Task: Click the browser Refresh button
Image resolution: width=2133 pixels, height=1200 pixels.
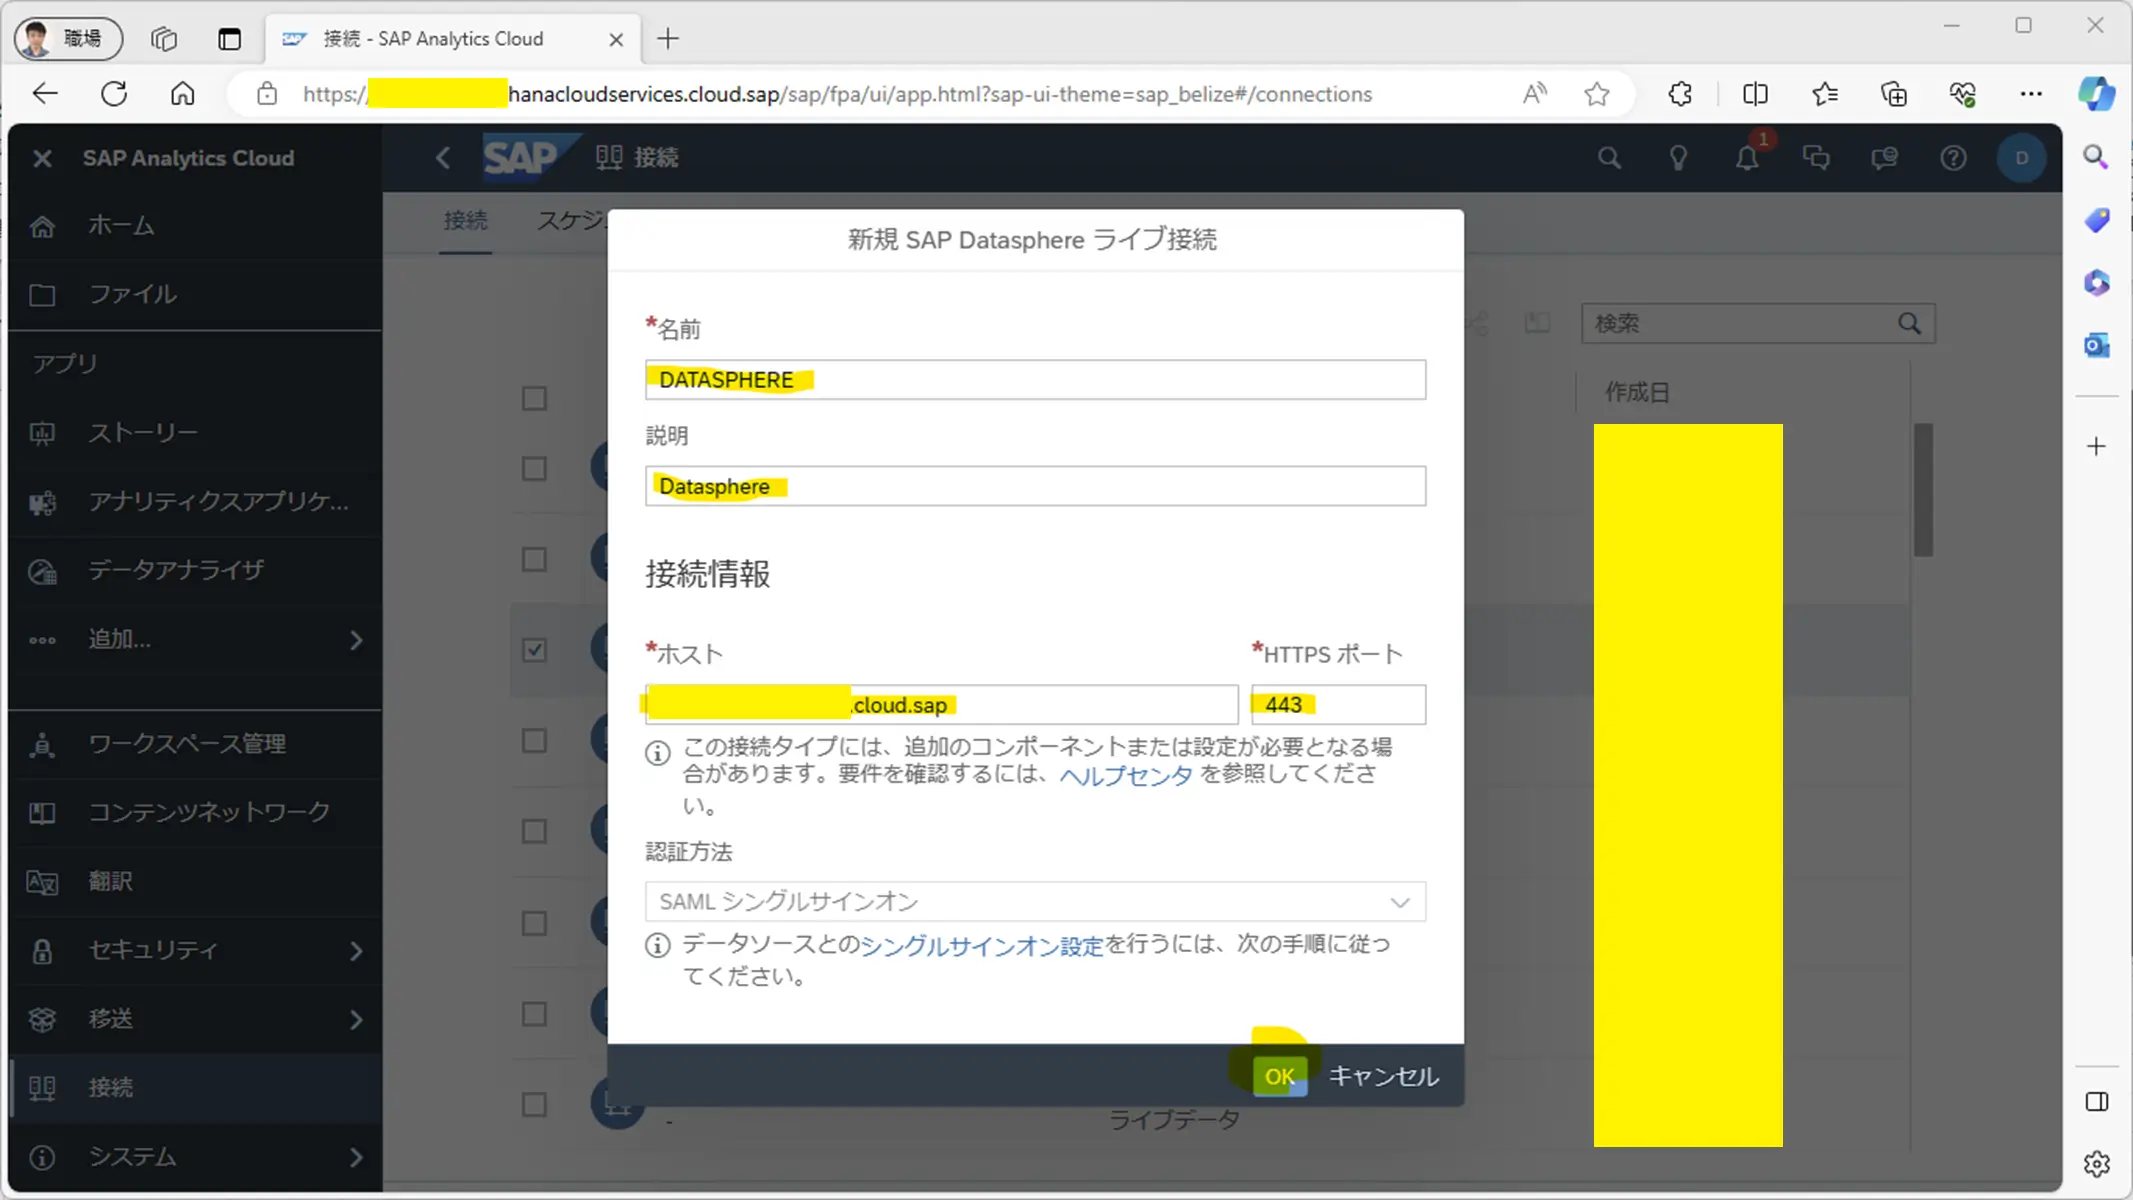Action: tap(114, 94)
